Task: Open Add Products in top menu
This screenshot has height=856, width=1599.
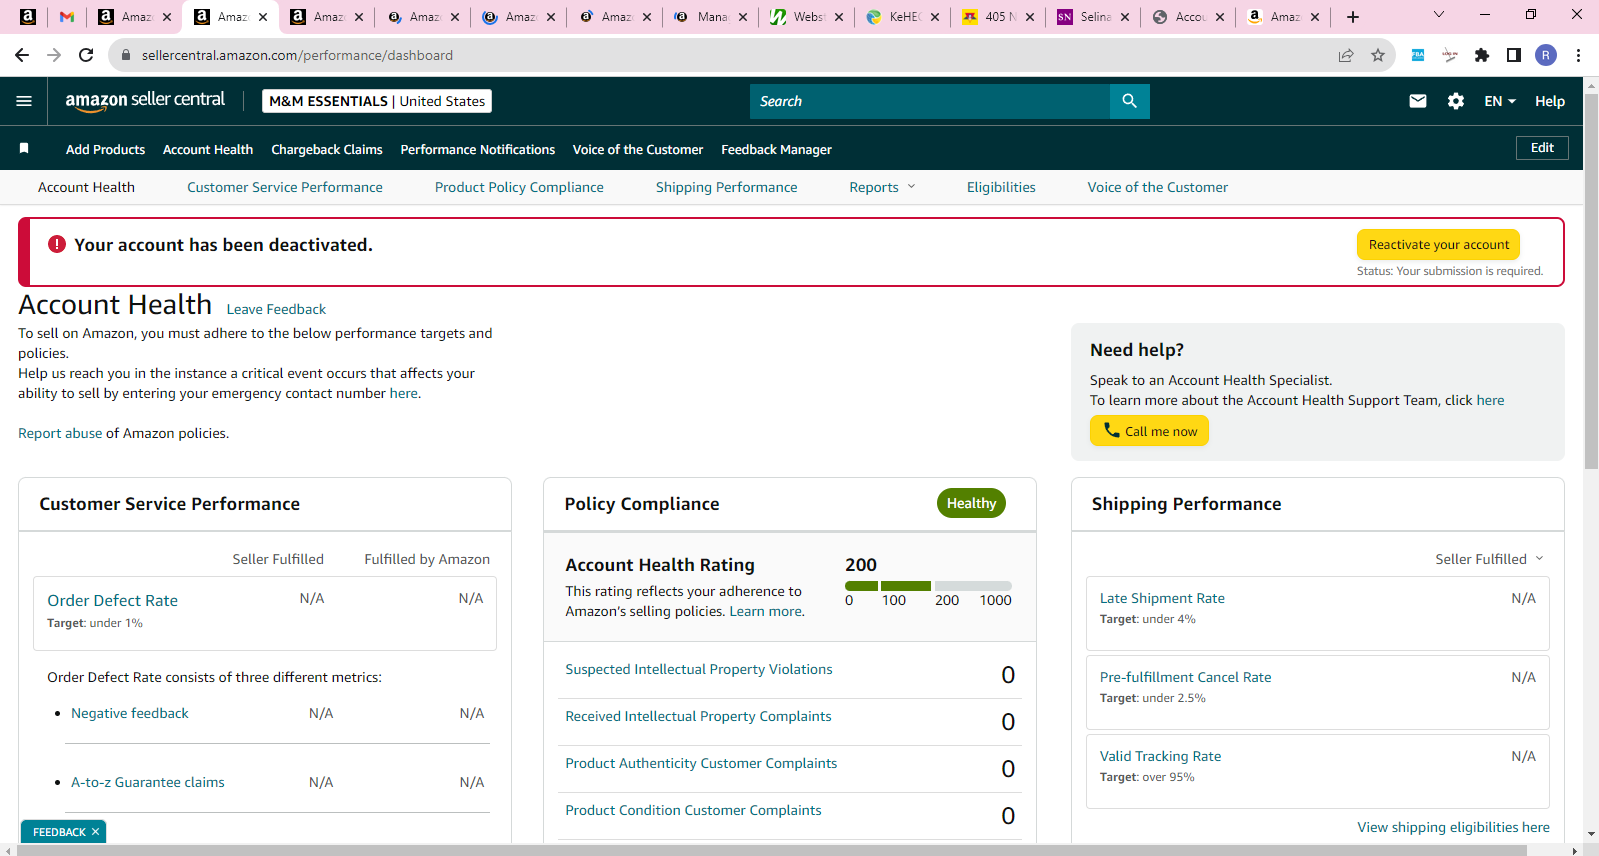Action: pos(105,149)
